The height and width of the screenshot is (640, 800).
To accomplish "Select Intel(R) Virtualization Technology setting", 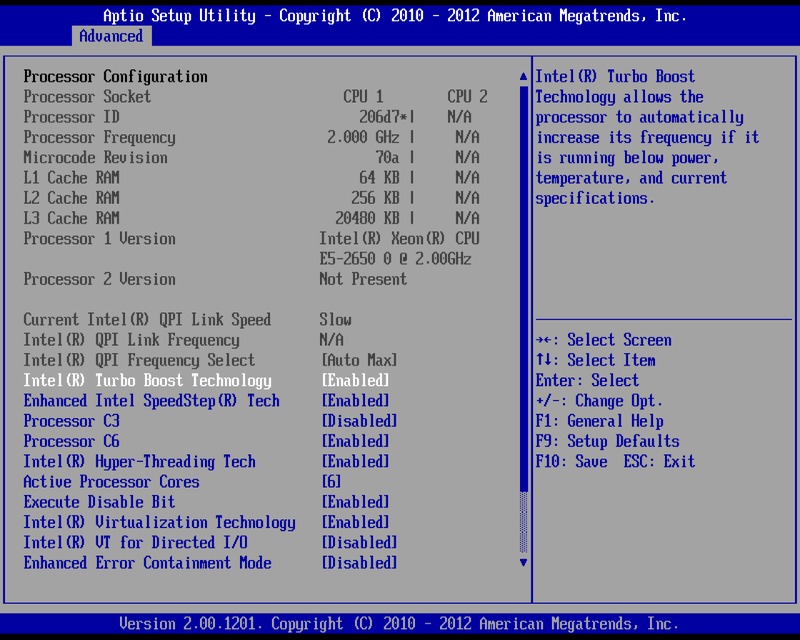I will point(159,522).
